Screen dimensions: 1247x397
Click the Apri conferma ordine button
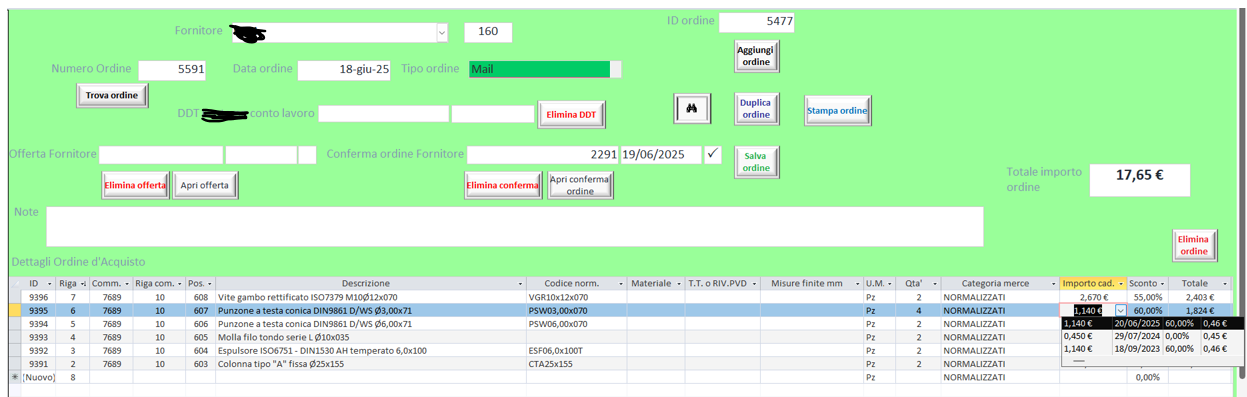click(581, 185)
